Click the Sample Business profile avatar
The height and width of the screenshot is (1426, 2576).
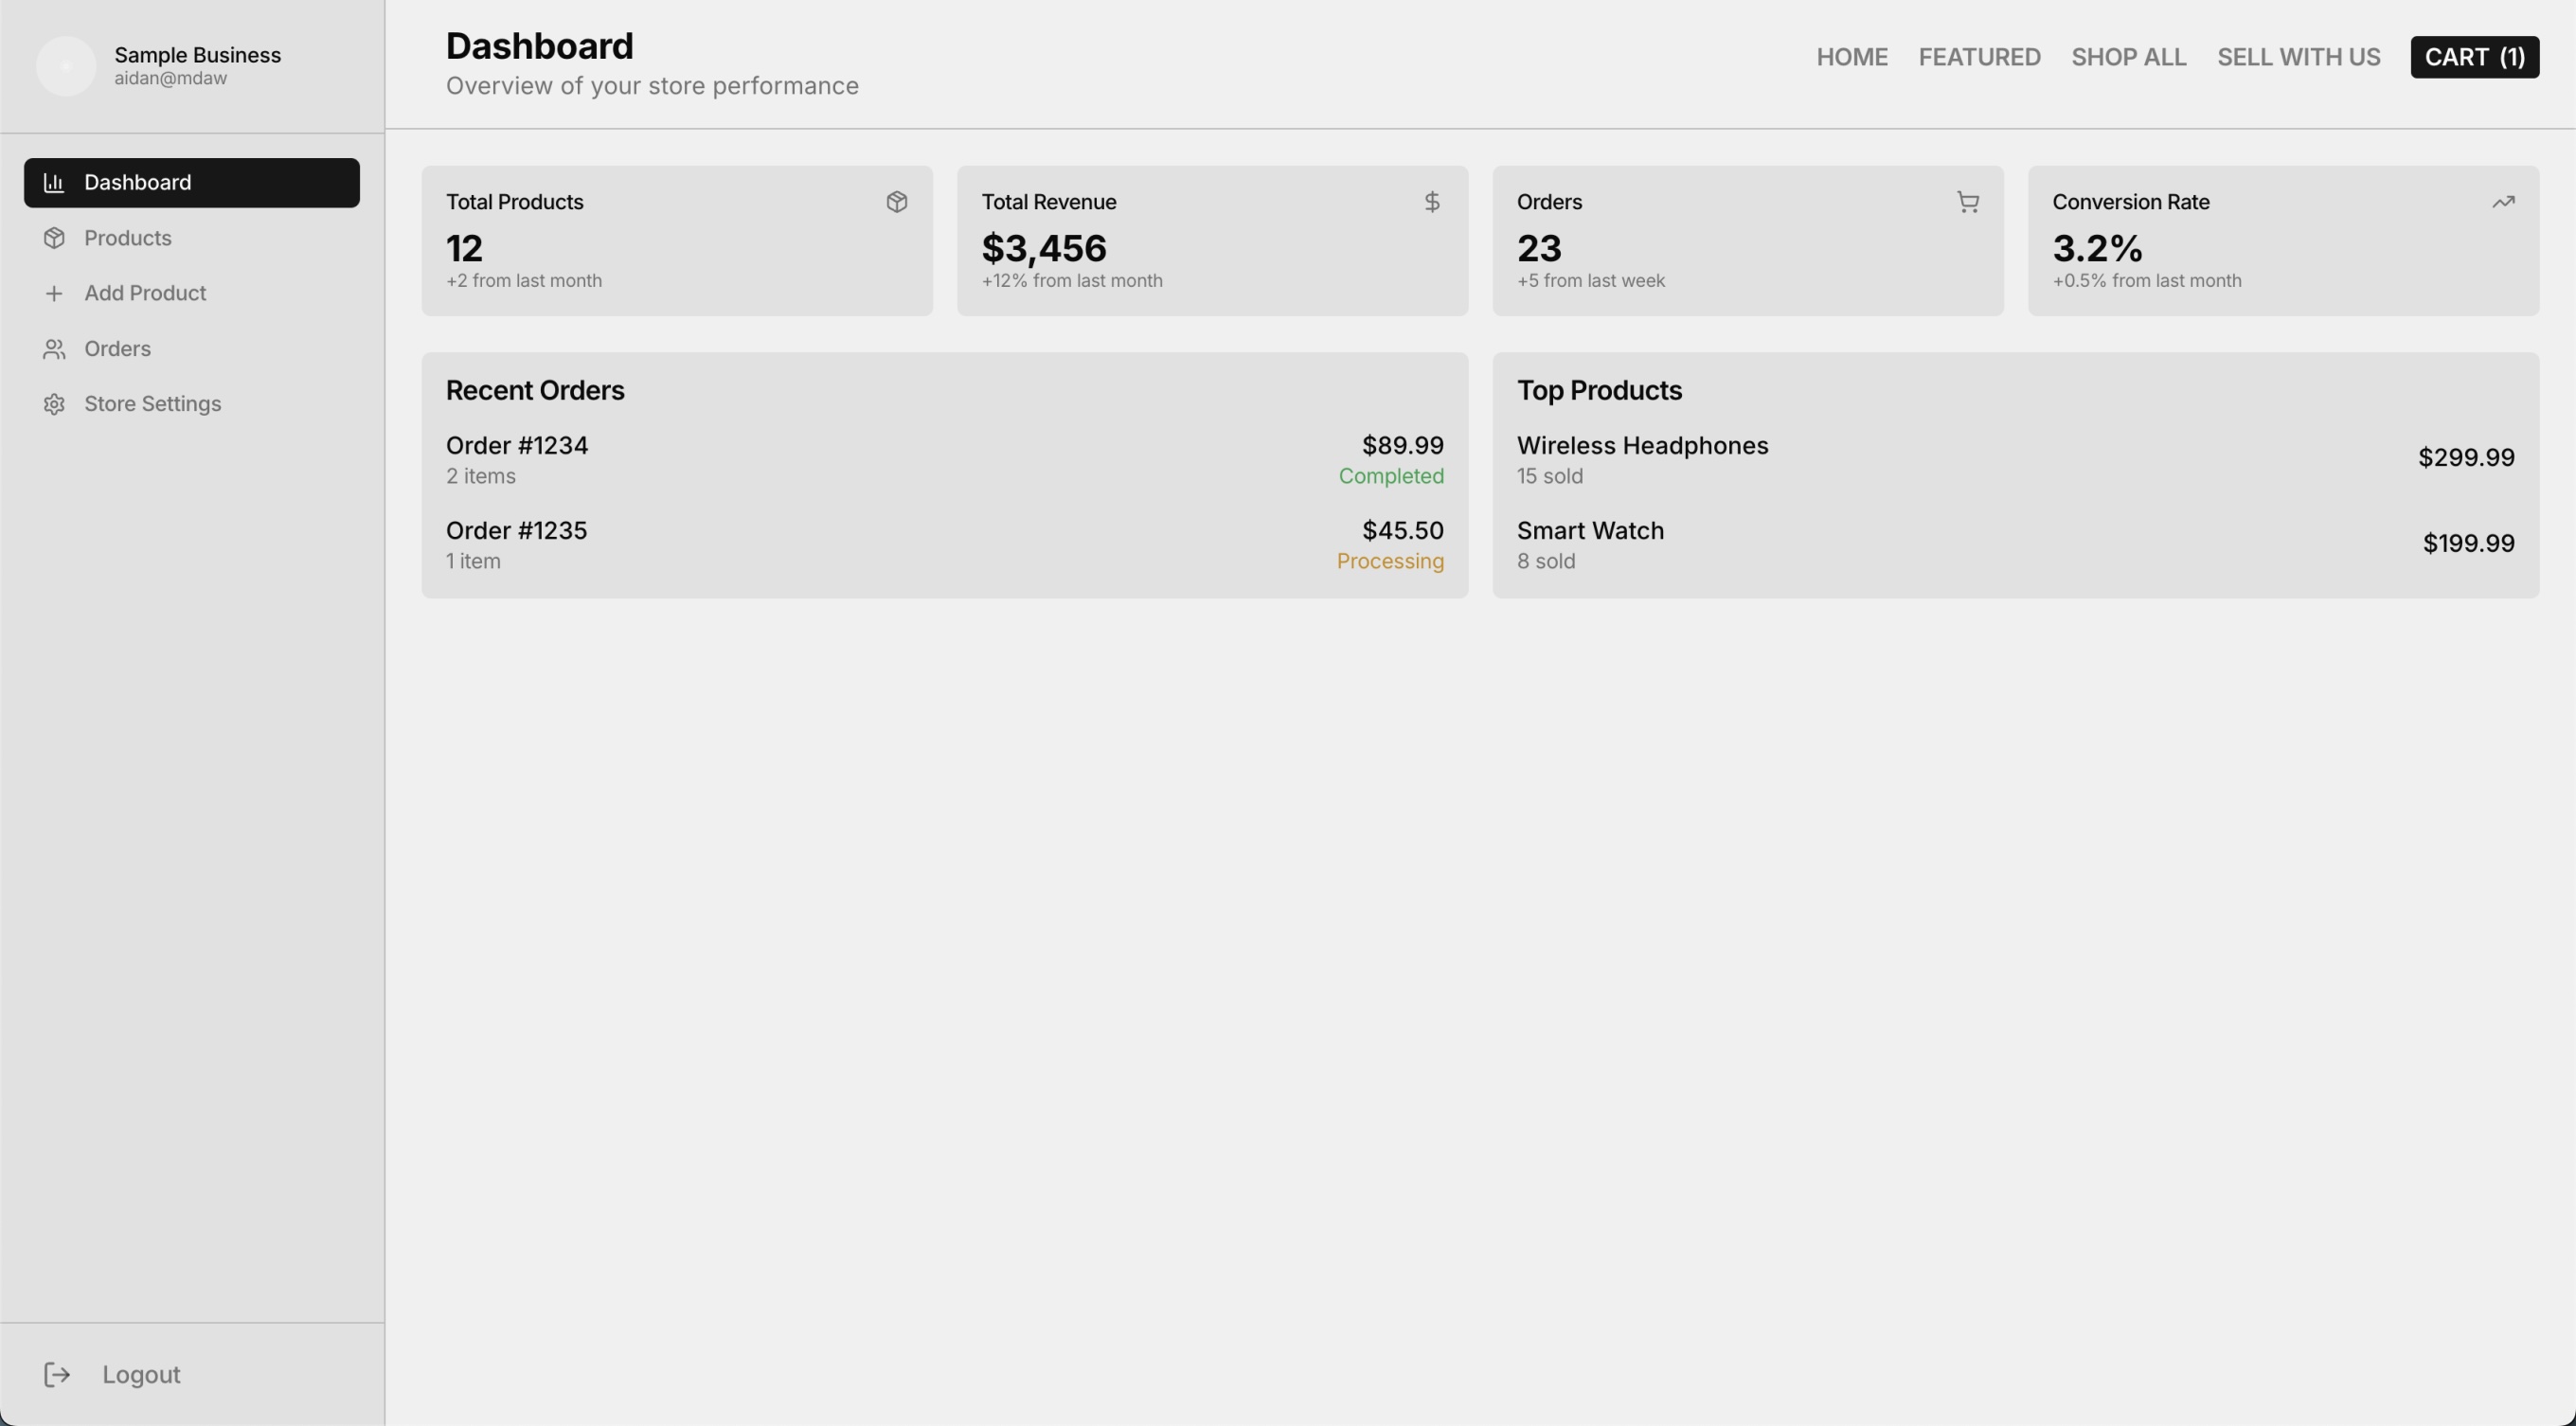(66, 66)
